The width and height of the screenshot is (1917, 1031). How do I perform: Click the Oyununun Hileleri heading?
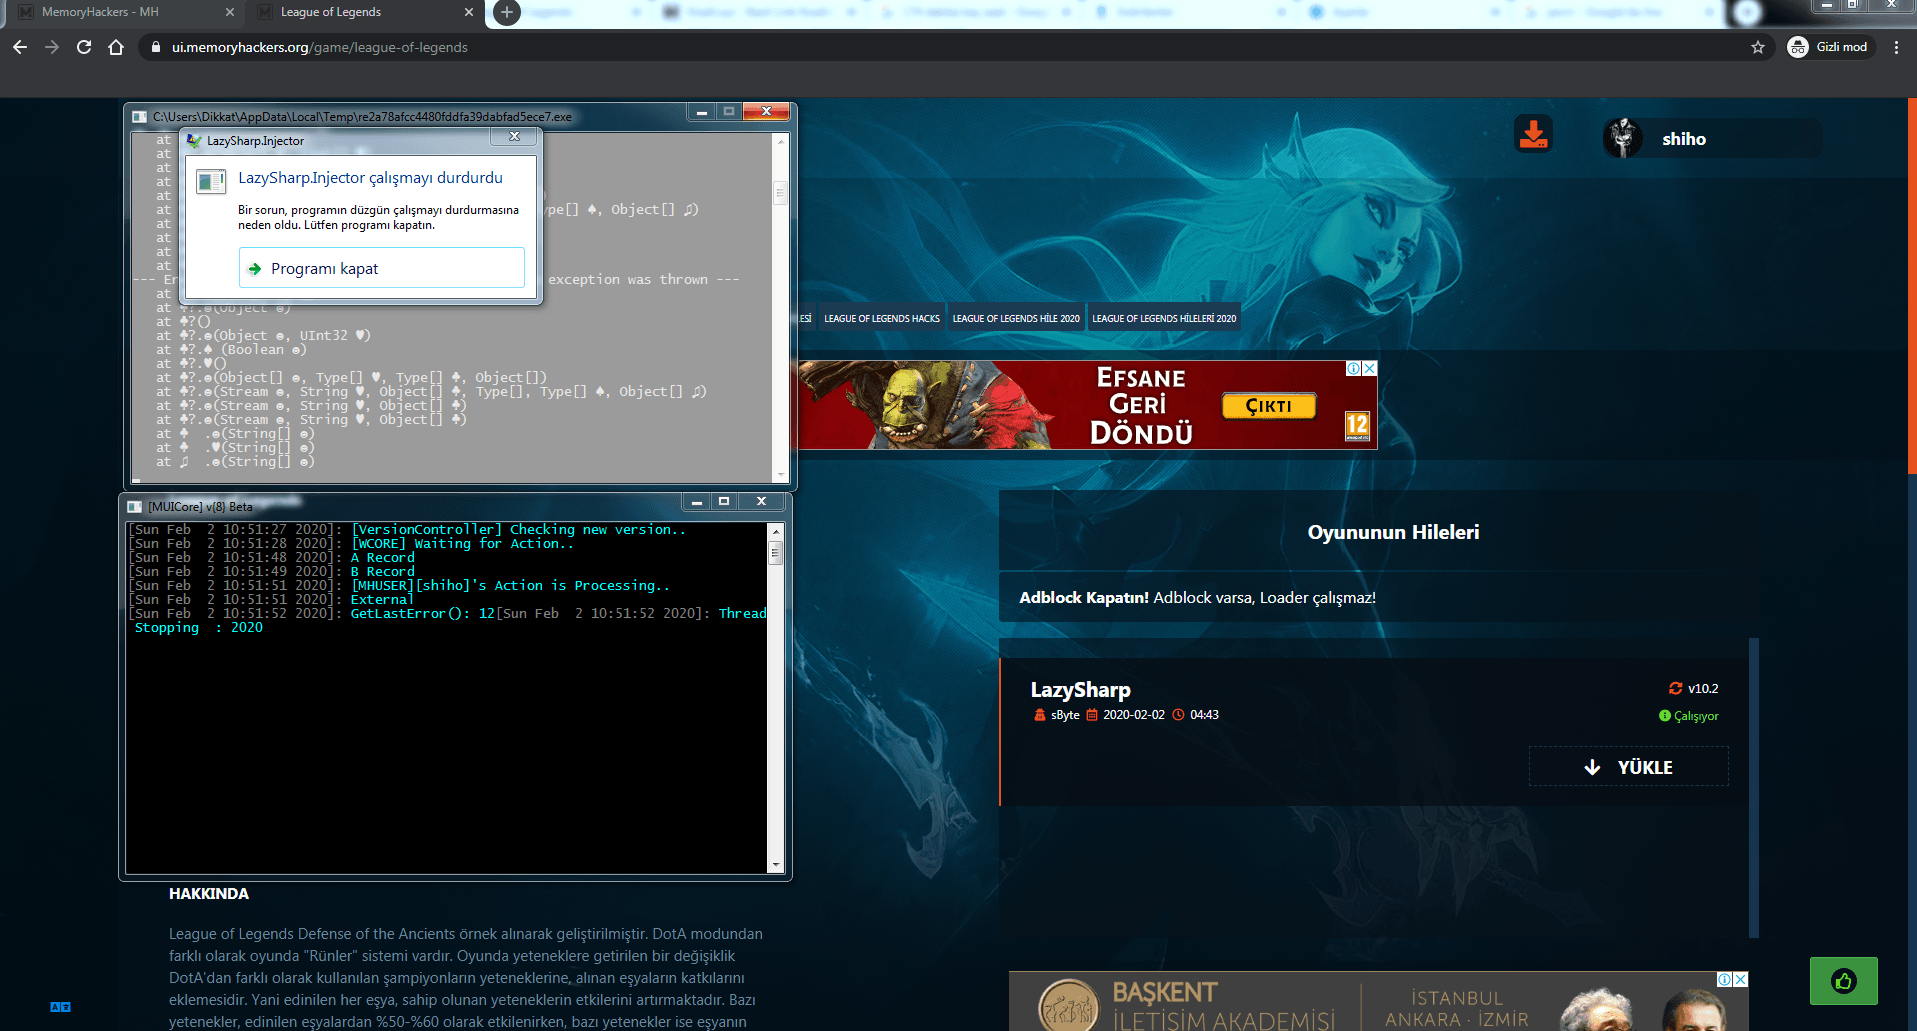pyautogui.click(x=1393, y=532)
